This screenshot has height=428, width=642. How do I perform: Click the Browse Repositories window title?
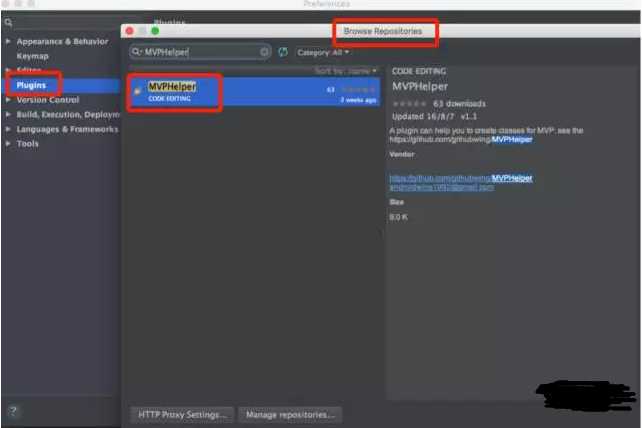[383, 31]
